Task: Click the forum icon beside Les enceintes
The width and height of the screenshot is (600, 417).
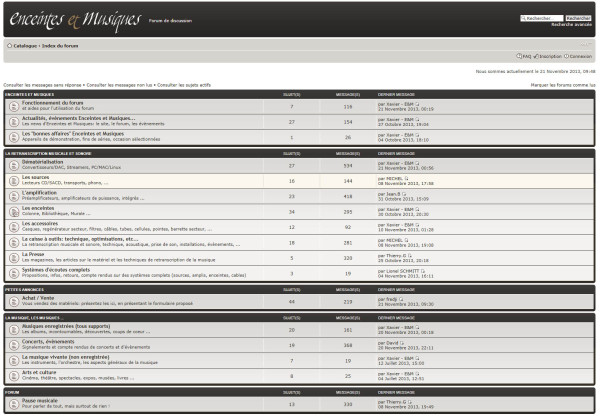Action: tap(13, 210)
